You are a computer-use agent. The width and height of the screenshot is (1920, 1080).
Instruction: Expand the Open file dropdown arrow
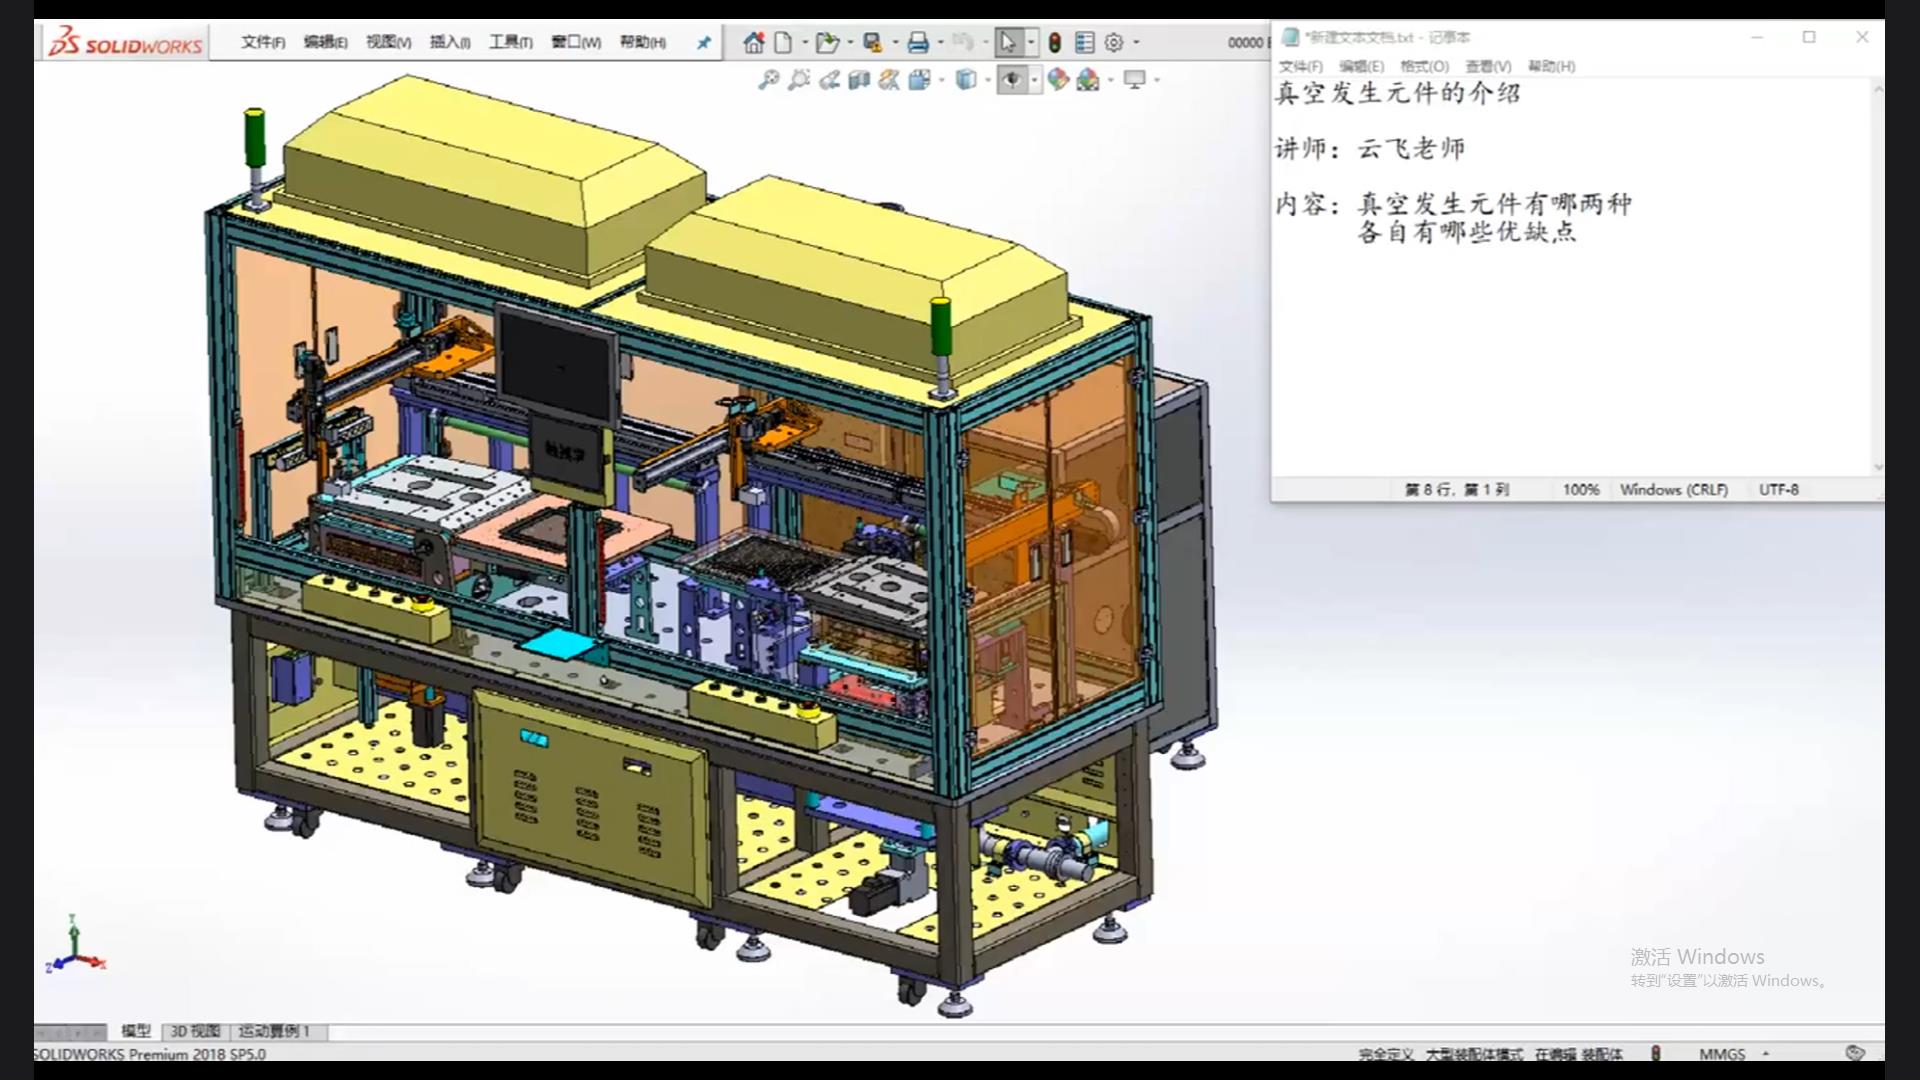click(x=850, y=42)
